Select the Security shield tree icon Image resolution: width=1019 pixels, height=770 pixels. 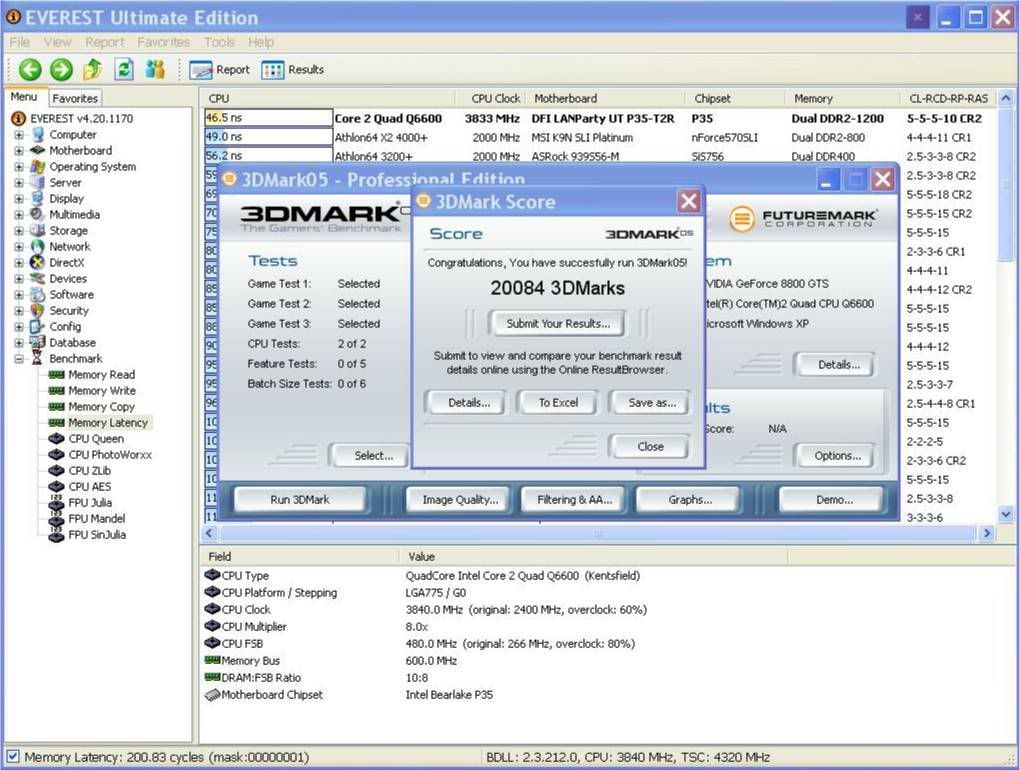click(x=38, y=311)
